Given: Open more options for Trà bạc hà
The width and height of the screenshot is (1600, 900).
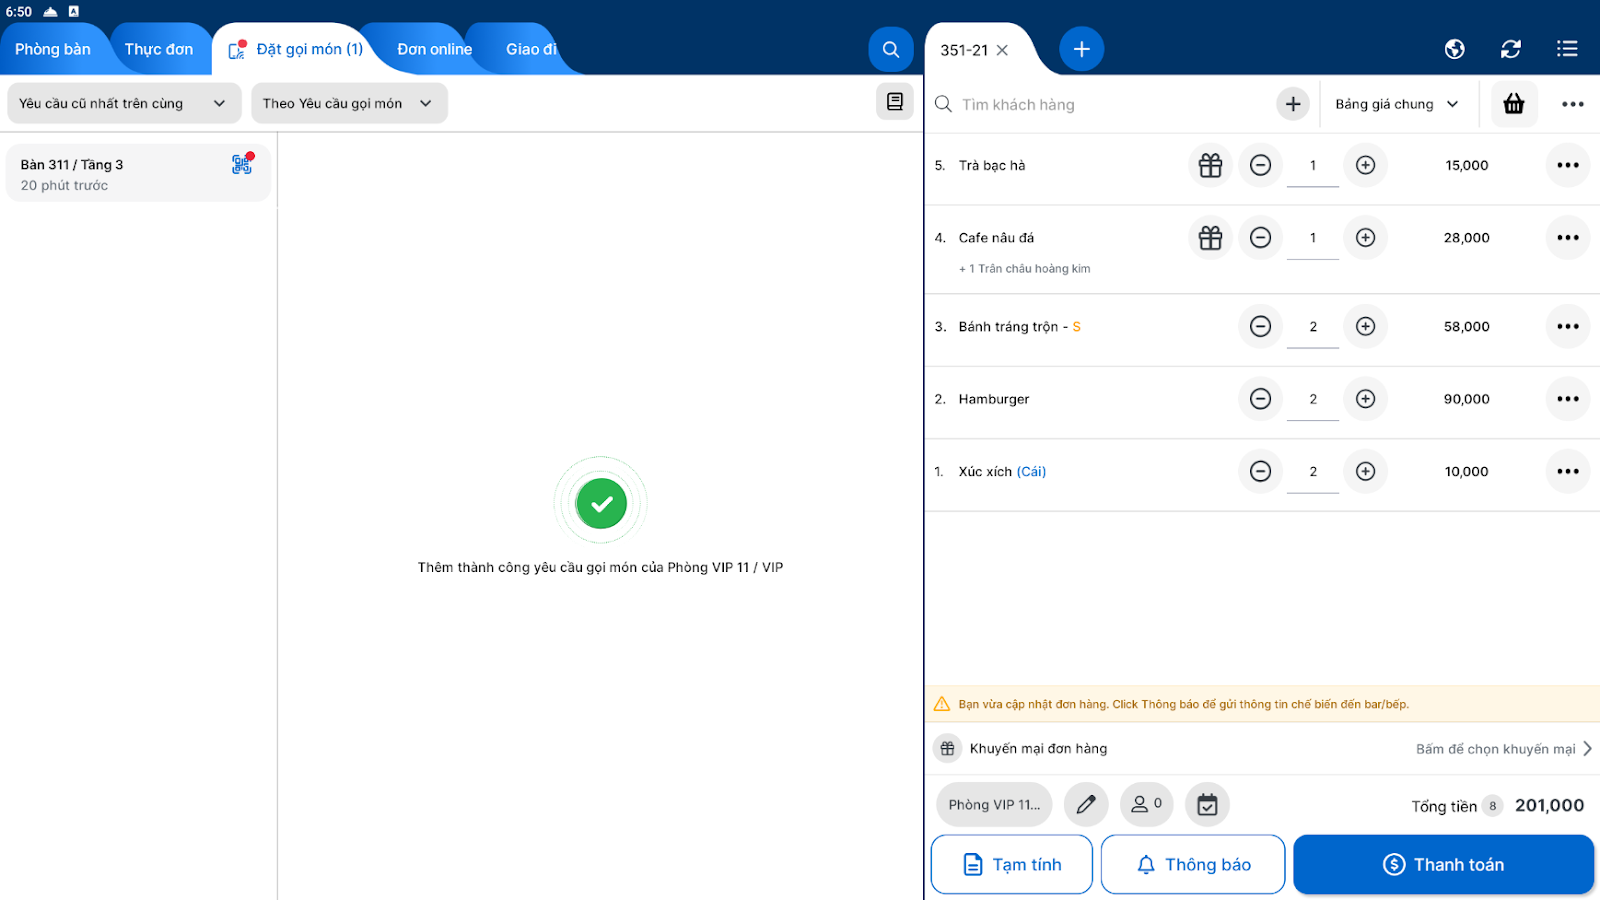Looking at the screenshot, I should coord(1567,165).
